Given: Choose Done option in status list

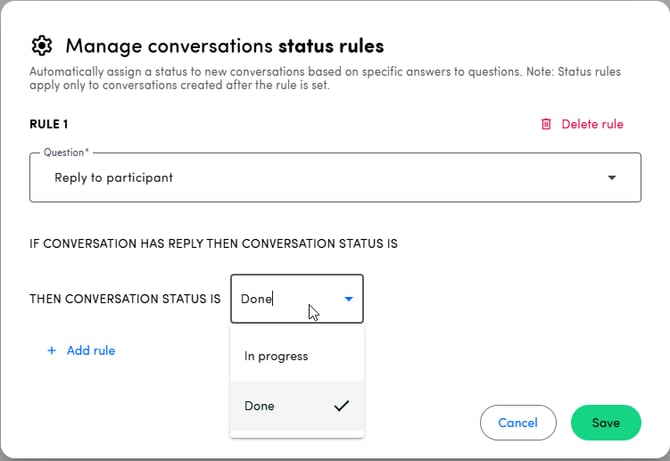Looking at the screenshot, I should pyautogui.click(x=260, y=406).
